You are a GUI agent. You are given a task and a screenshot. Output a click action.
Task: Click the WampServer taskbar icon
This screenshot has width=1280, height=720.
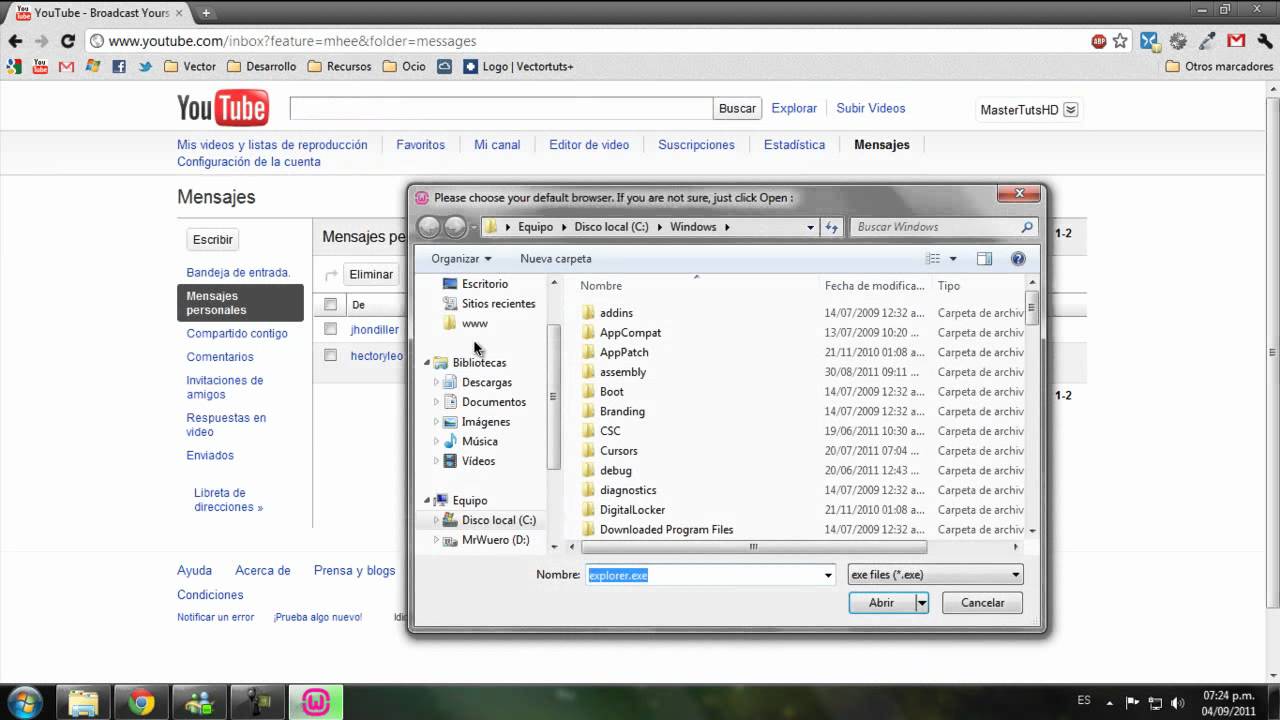(315, 702)
